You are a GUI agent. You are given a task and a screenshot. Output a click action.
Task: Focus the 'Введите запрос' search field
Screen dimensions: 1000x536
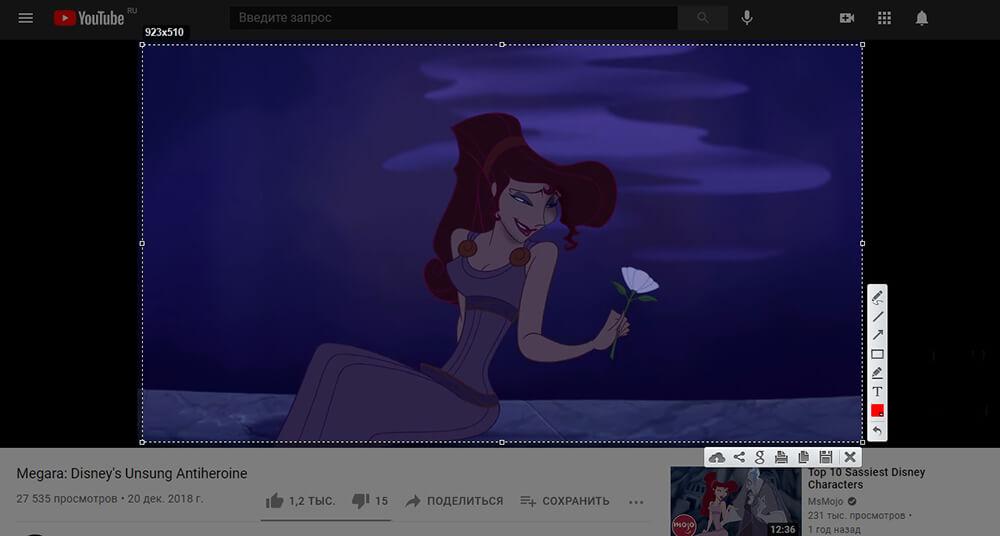pos(453,18)
